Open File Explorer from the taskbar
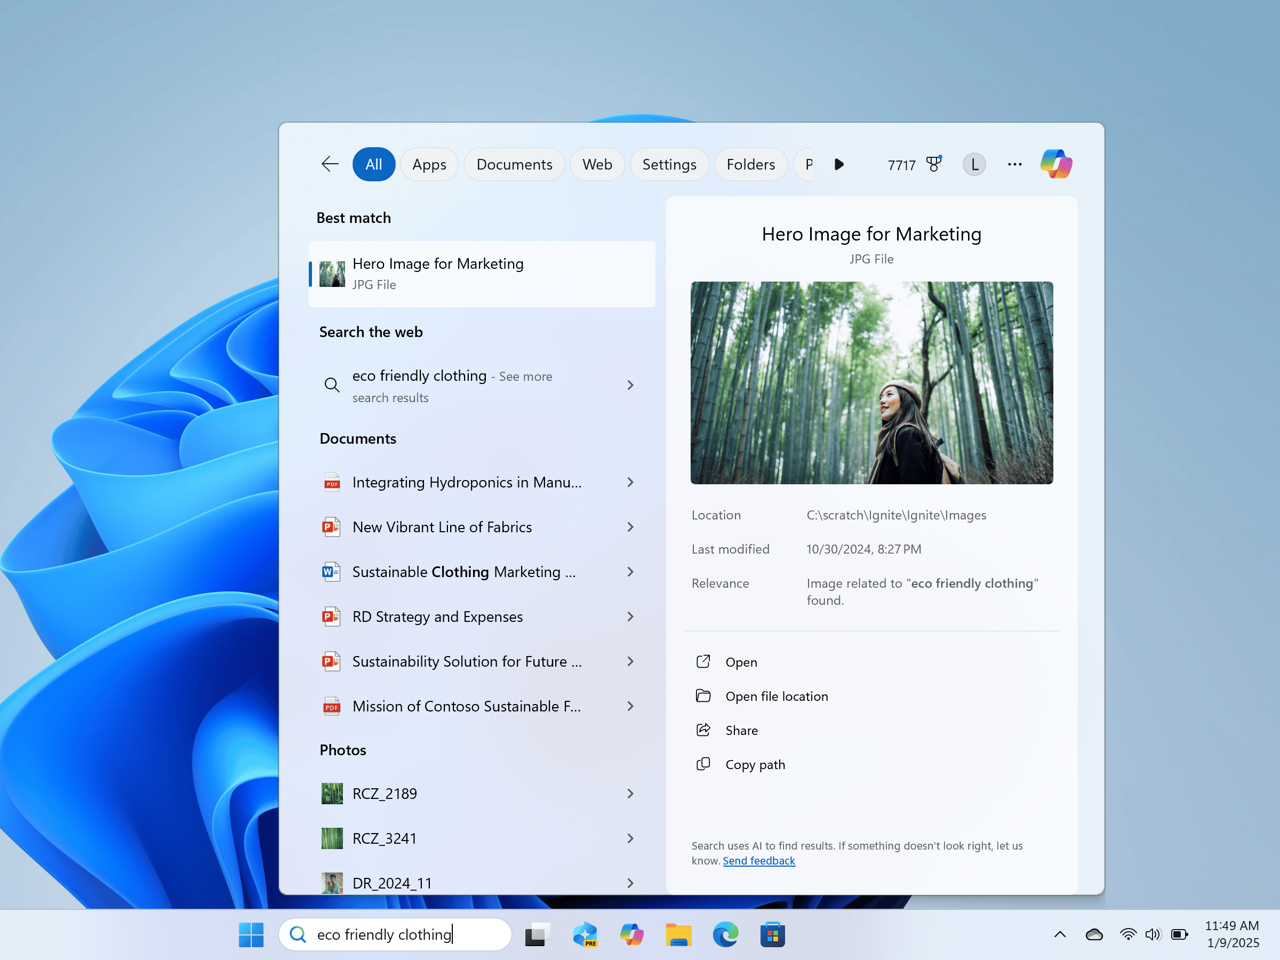Viewport: 1280px width, 960px height. 679,935
